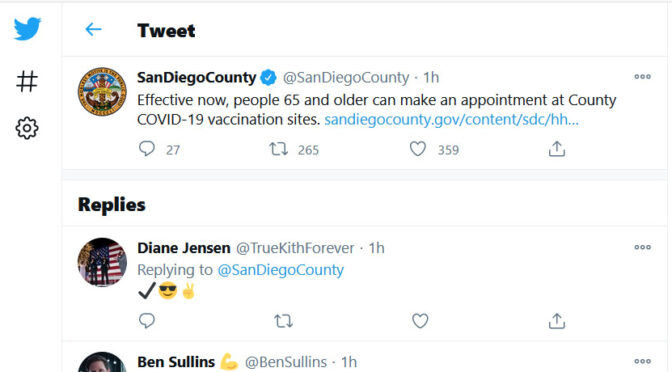Open more options on SanDiegoCounty tweet
This screenshot has height=372, width=672.
pos(642,77)
